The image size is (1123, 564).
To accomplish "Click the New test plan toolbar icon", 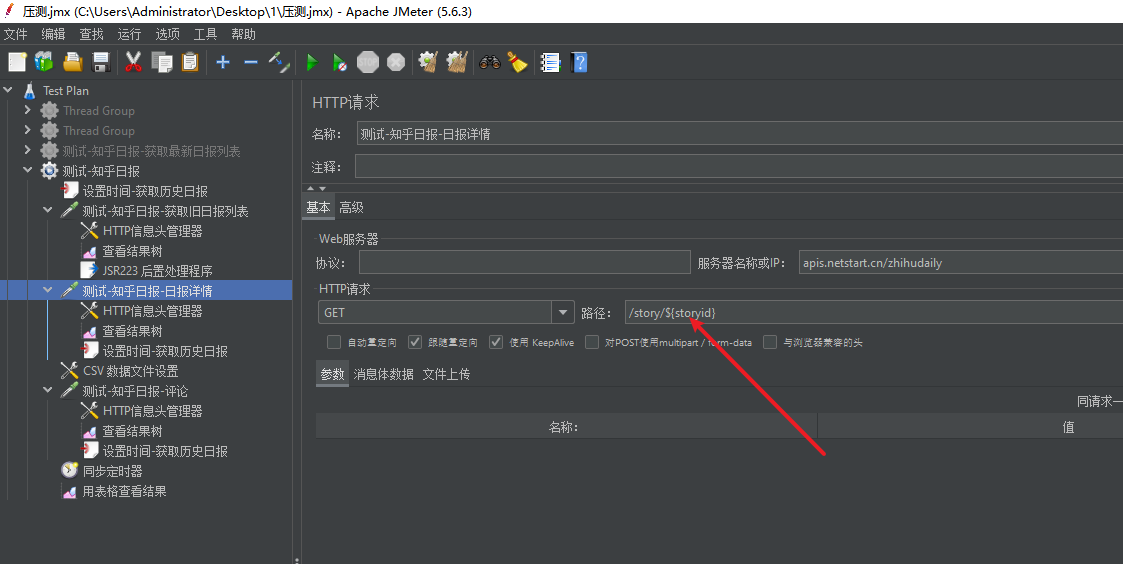I will (x=17, y=62).
